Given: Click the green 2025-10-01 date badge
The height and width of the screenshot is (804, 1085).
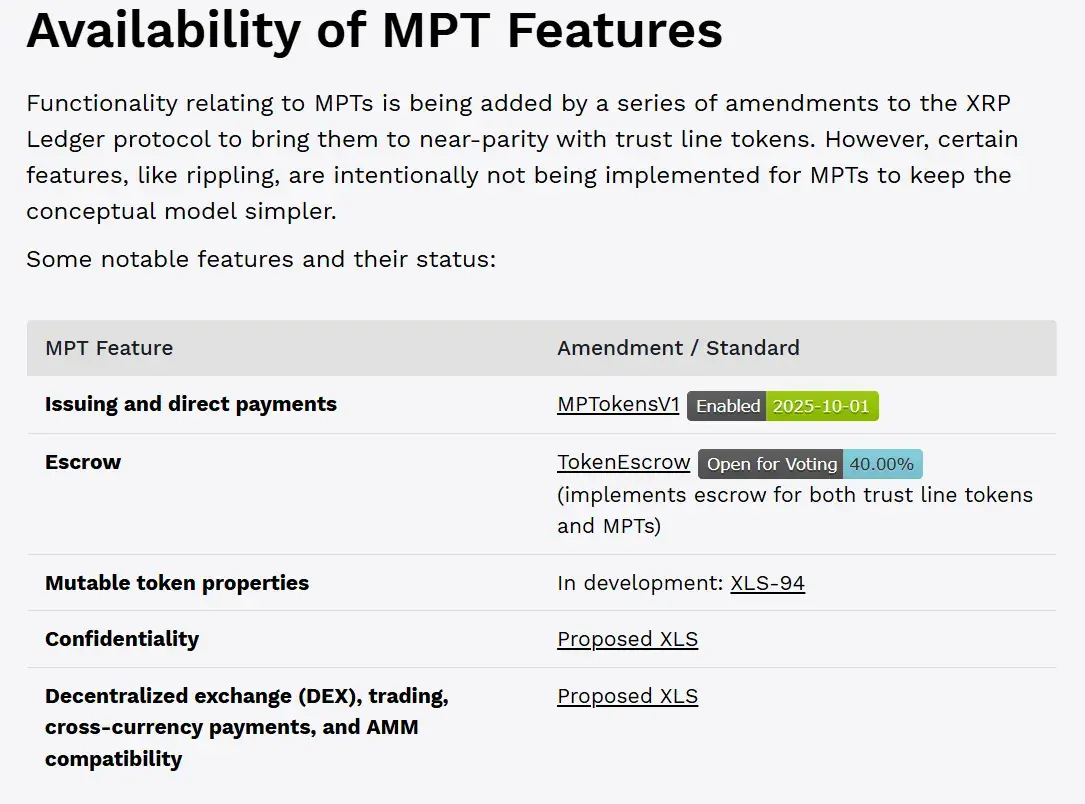Looking at the screenshot, I should (822, 406).
